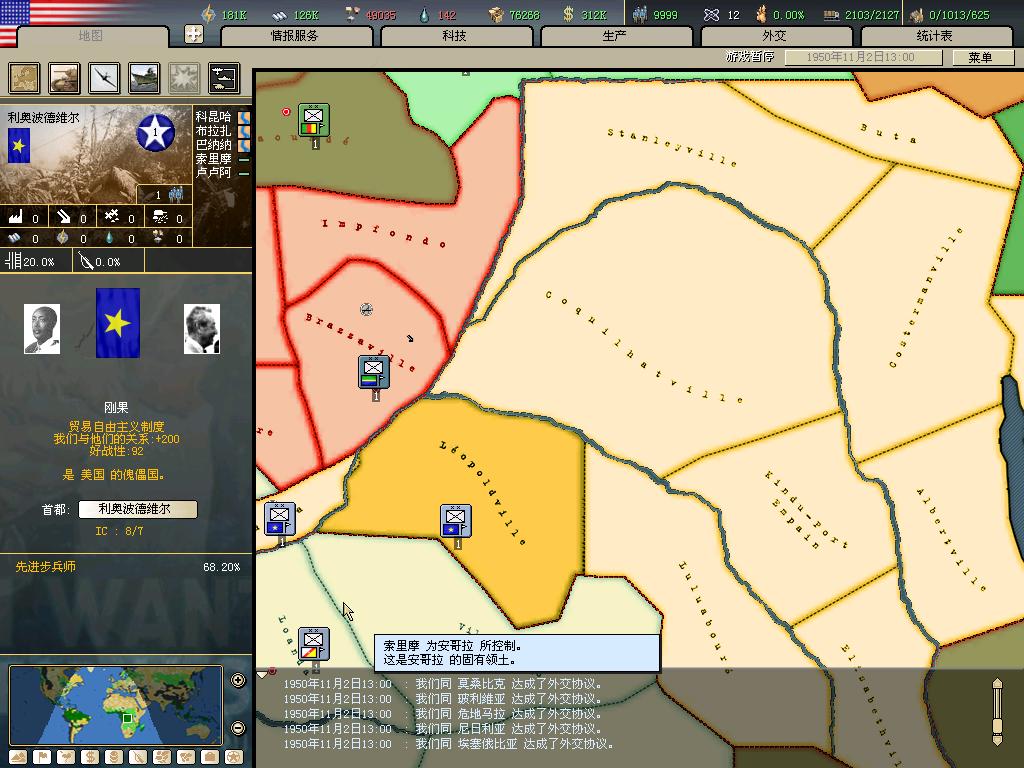Click the log filter triangle at message panel corner
This screenshot has width=1024, height=768.
(x=263, y=673)
